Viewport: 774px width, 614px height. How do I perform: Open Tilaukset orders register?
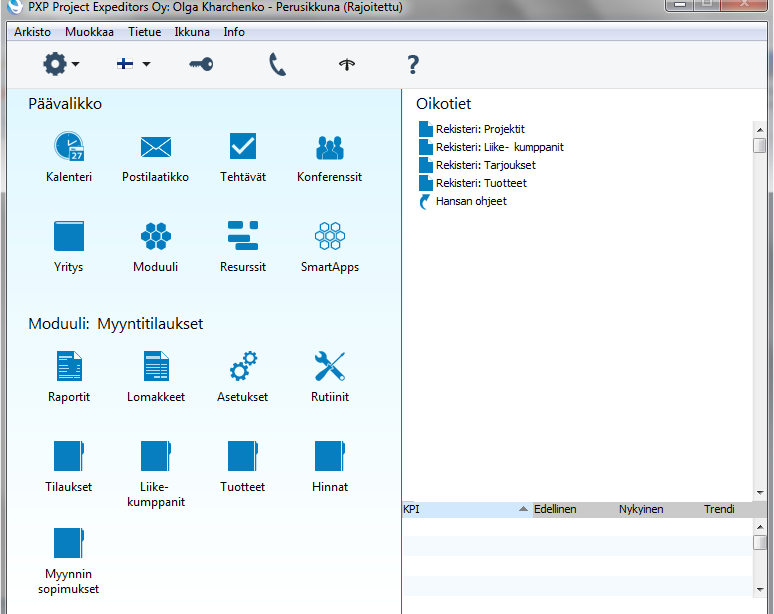point(69,456)
